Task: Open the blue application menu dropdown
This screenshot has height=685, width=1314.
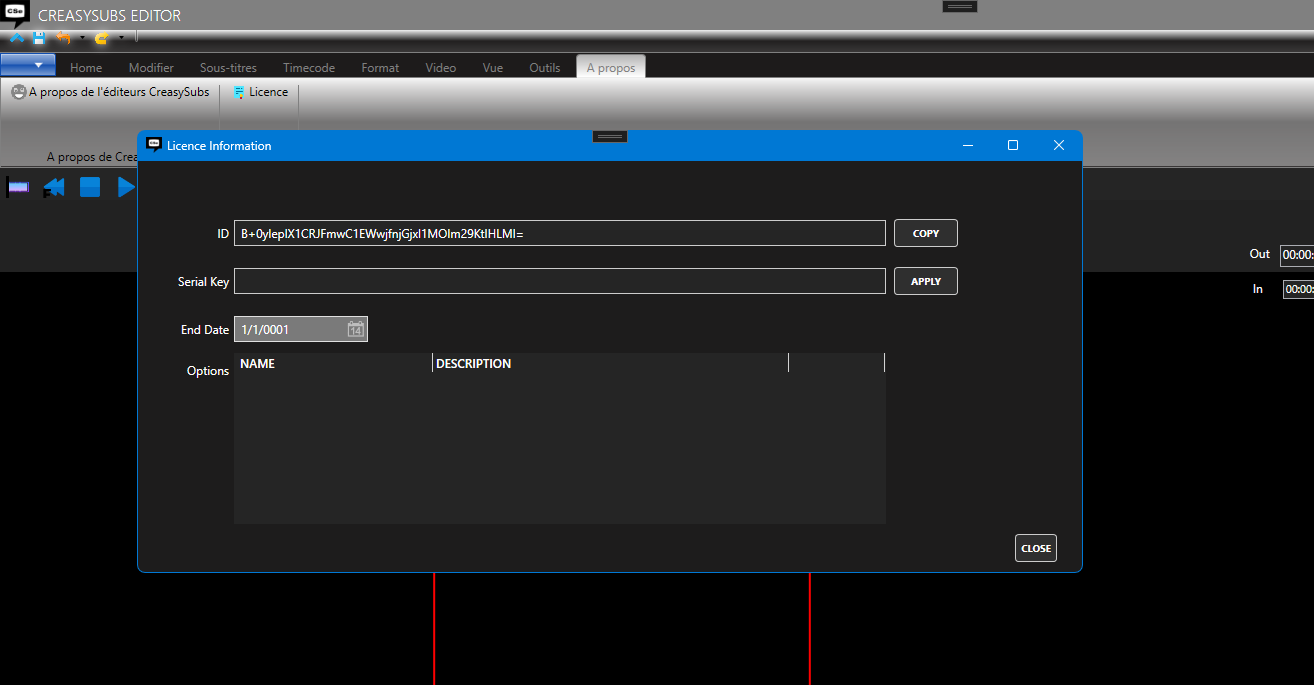Action: 28,65
